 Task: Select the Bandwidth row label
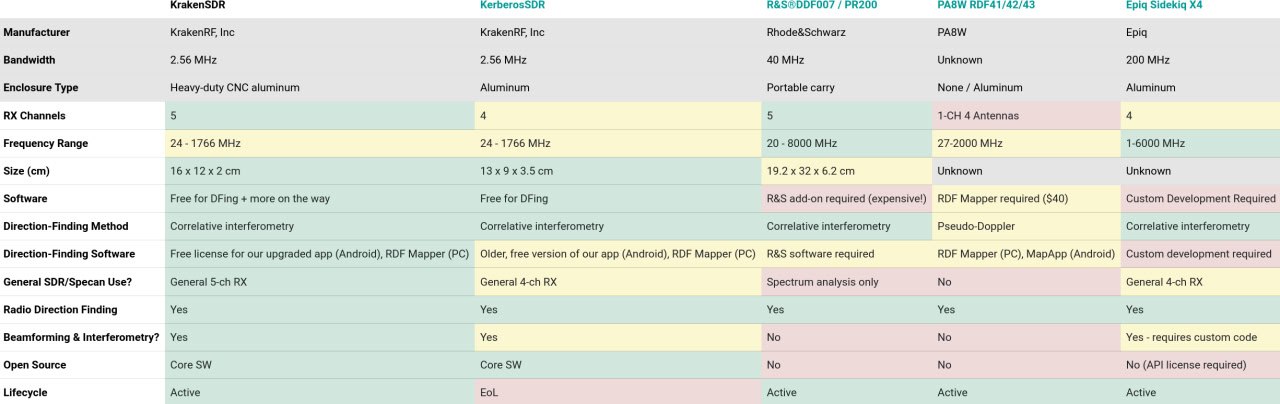[x=30, y=60]
